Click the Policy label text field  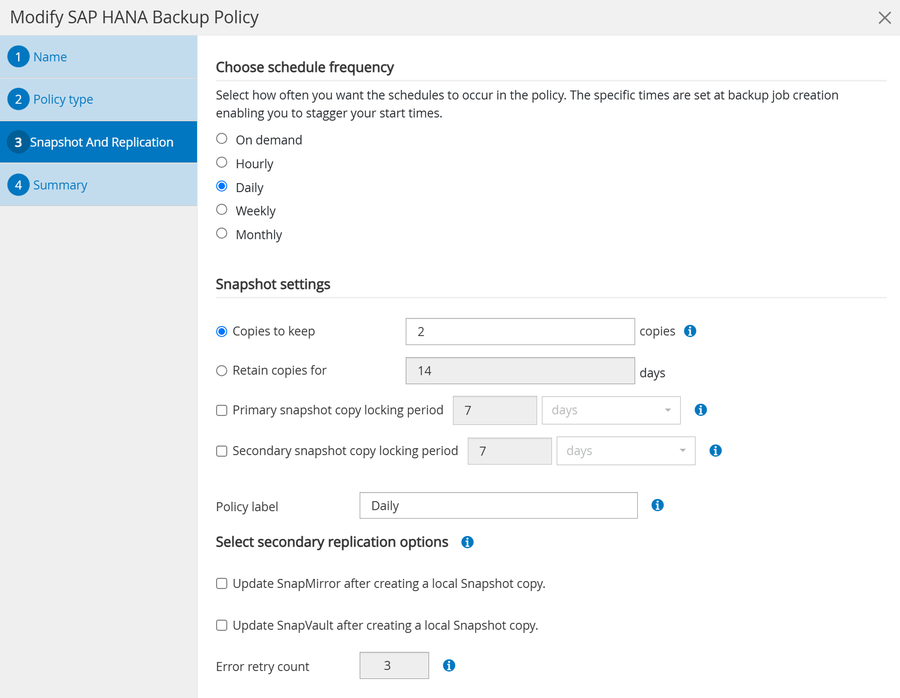(498, 506)
